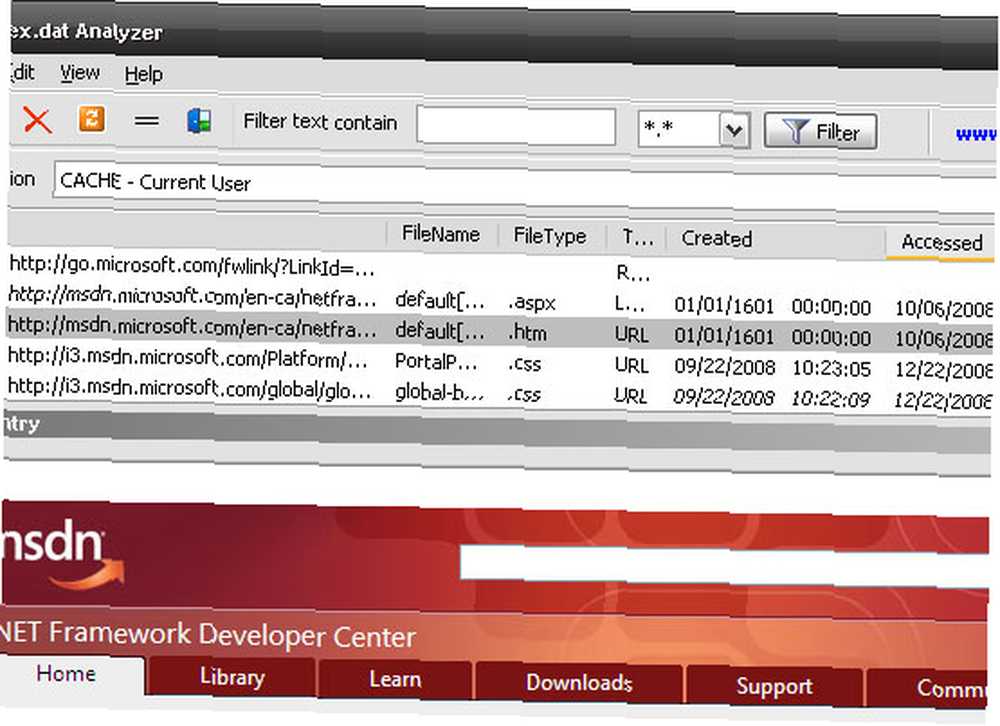Select the go.microsoft.com/fwlink row

tap(501, 269)
